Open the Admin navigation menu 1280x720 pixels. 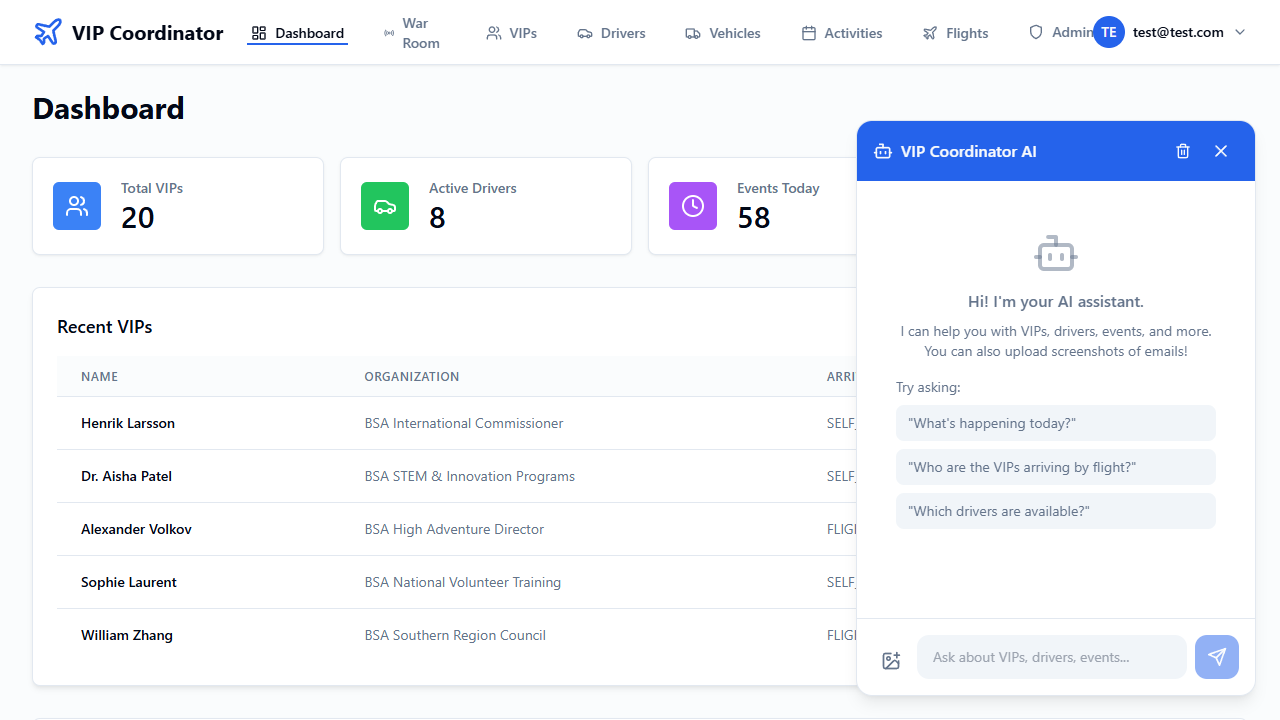tap(1060, 32)
